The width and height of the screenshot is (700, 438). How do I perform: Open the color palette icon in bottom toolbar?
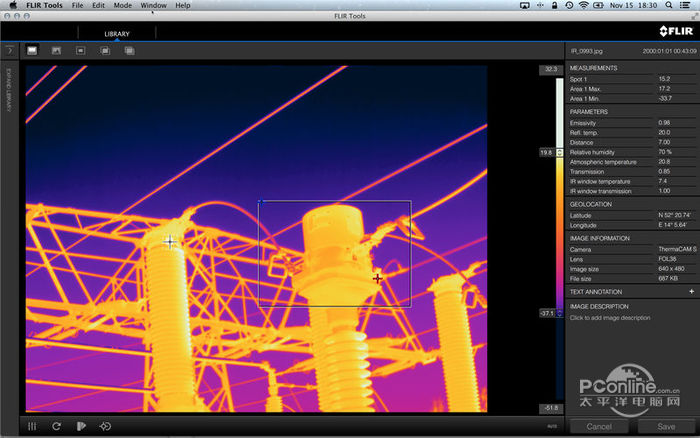(81, 426)
